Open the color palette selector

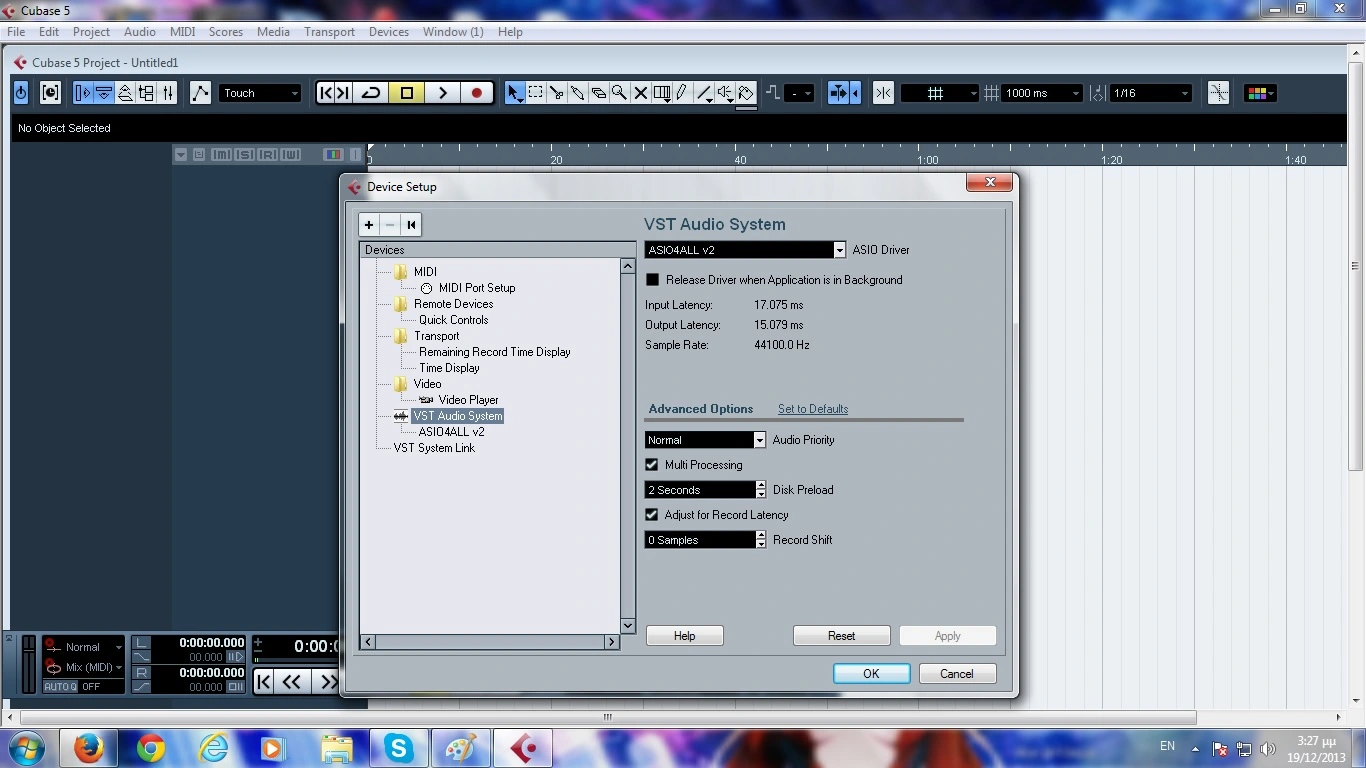point(1259,93)
